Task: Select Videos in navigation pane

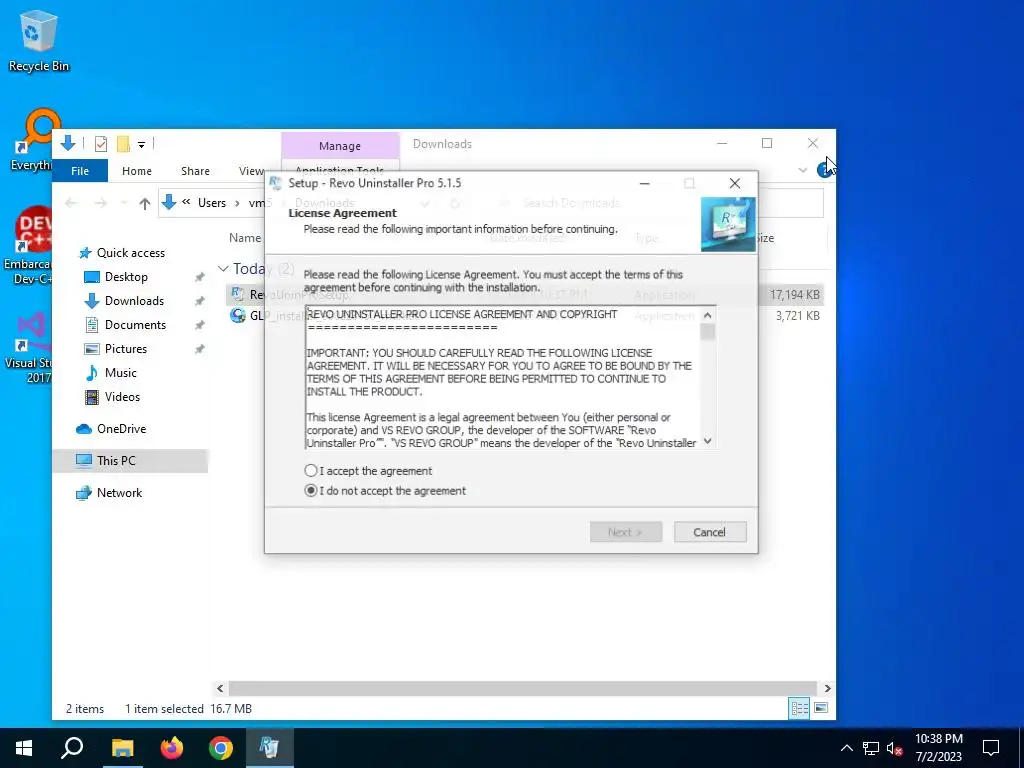Action: tap(122, 397)
